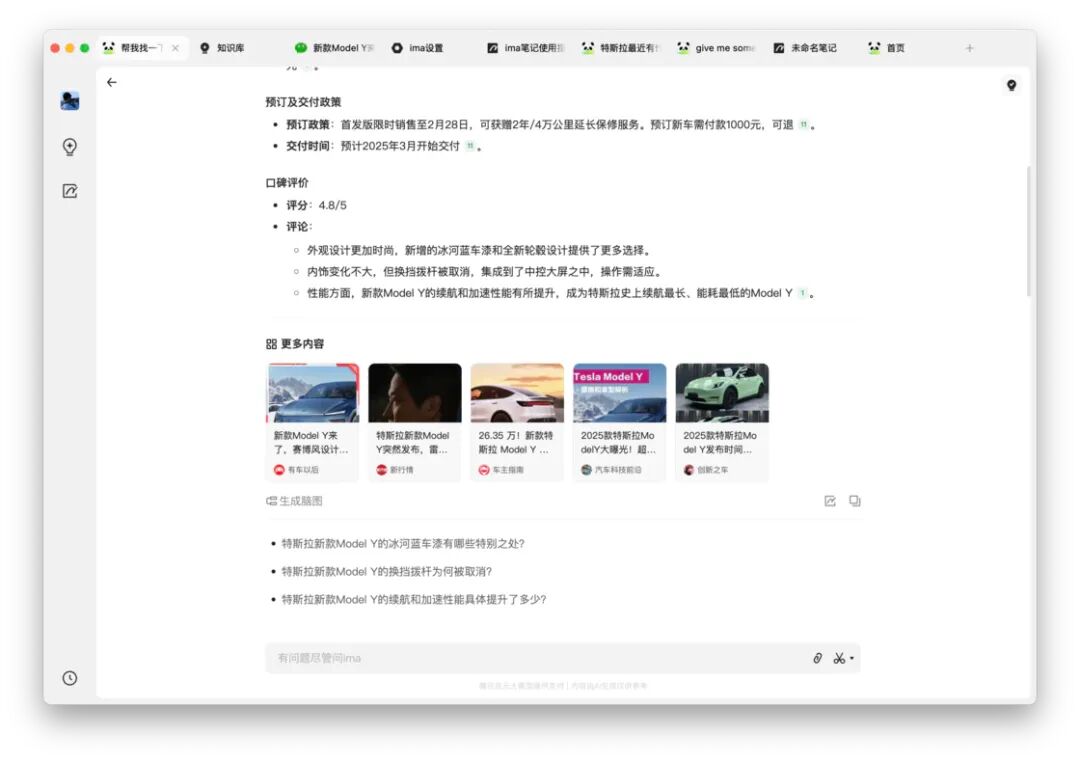The width and height of the screenshot is (1080, 762).
Task: Switch to the 特斯拉最近有 tab
Action: 621,48
